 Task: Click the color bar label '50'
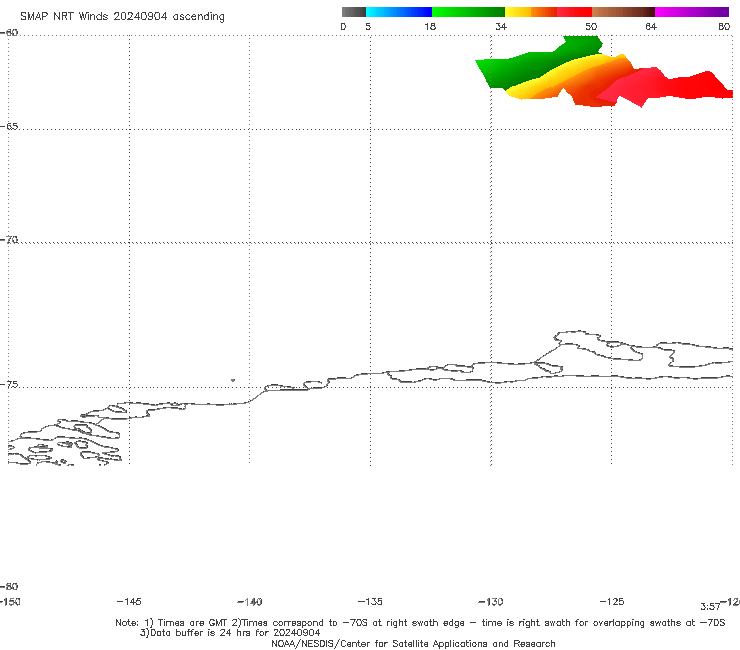[x=591, y=26]
